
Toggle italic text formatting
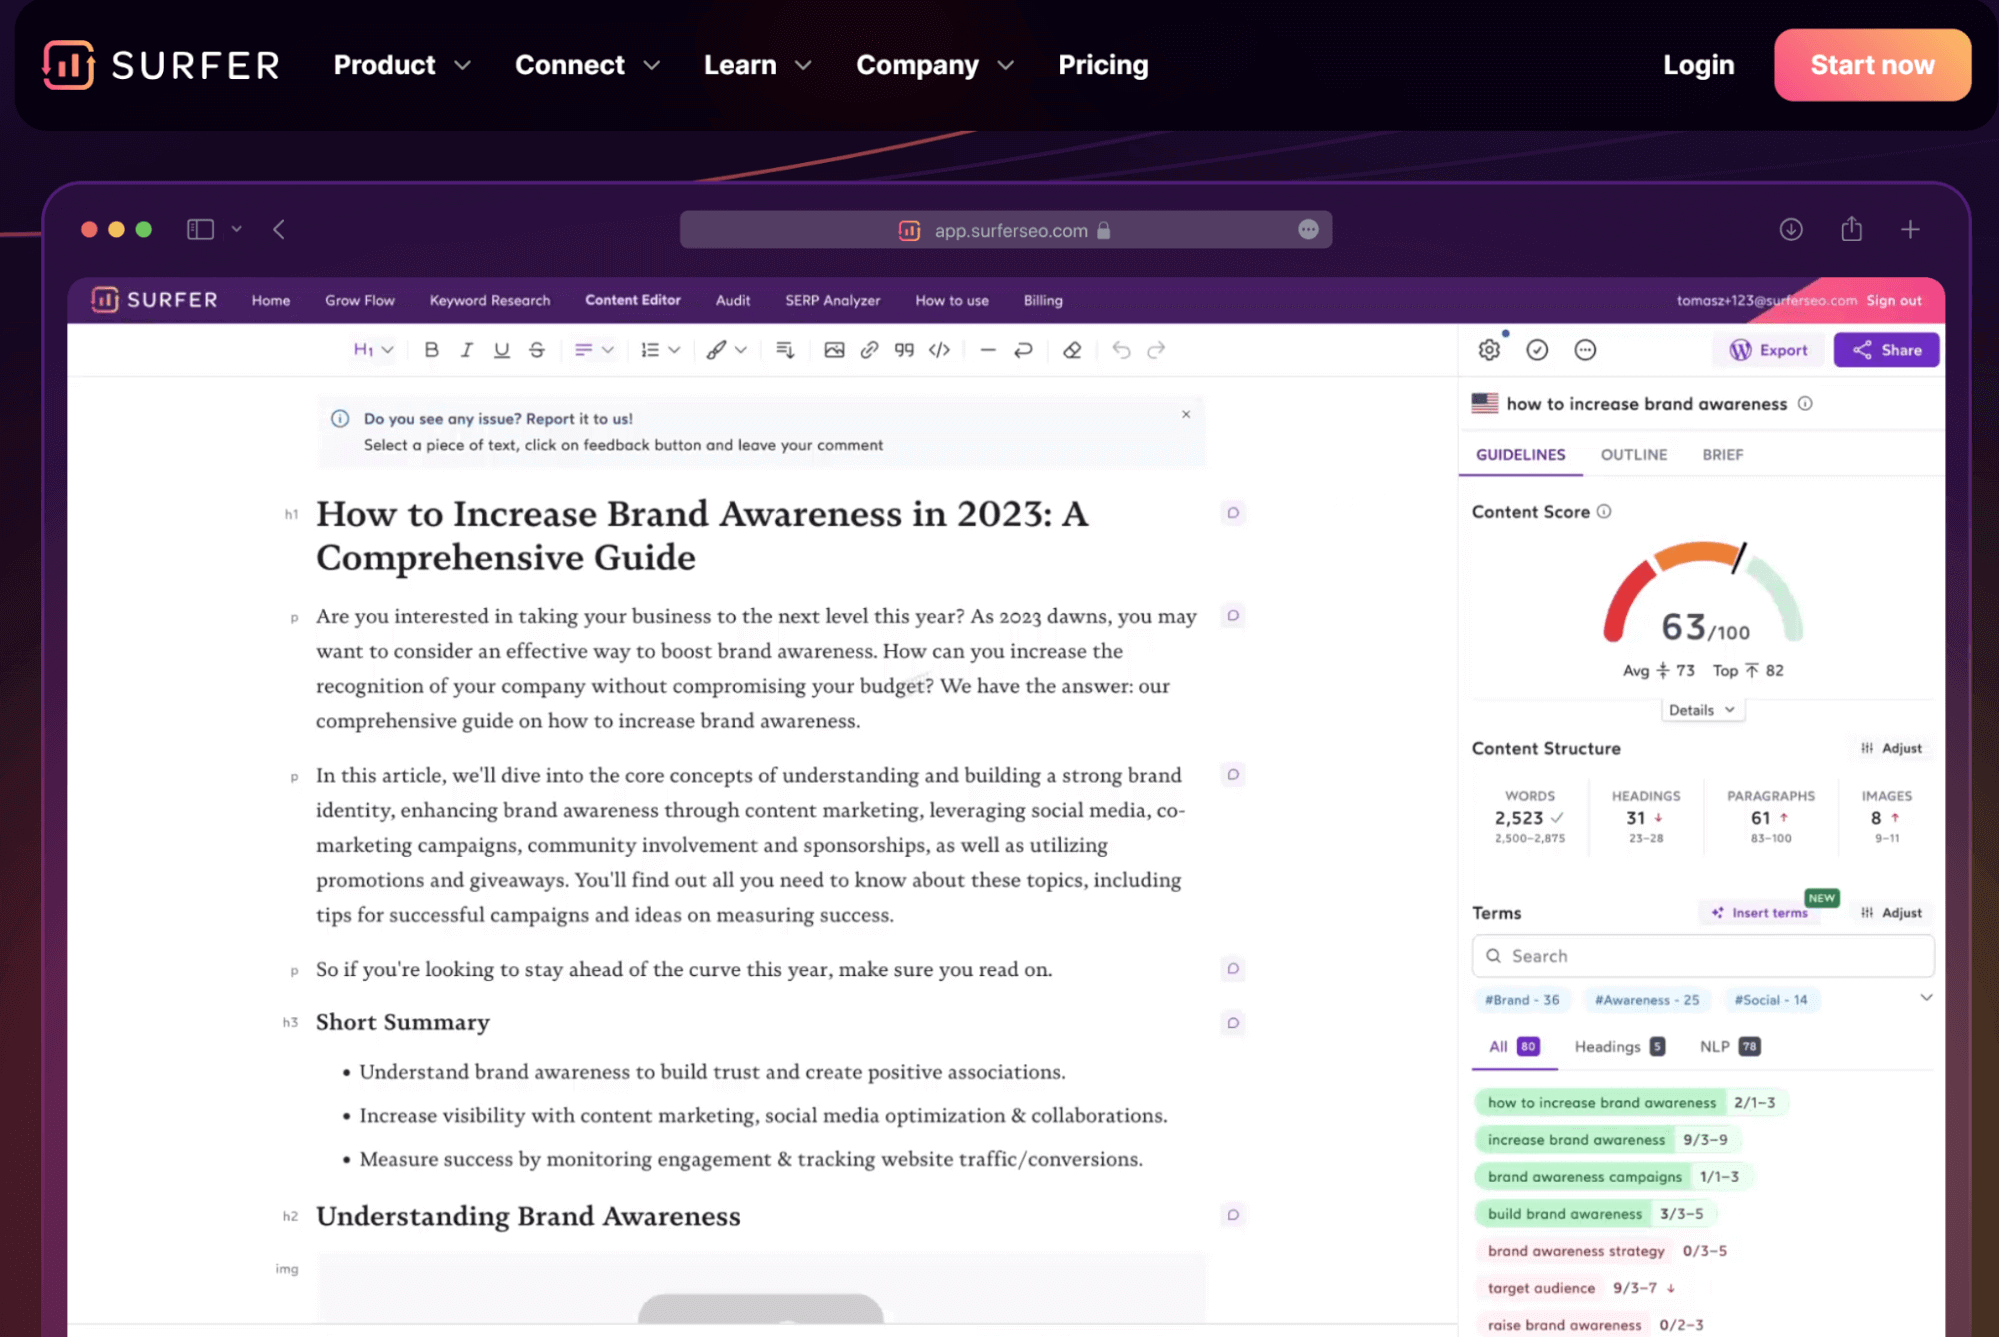click(466, 350)
